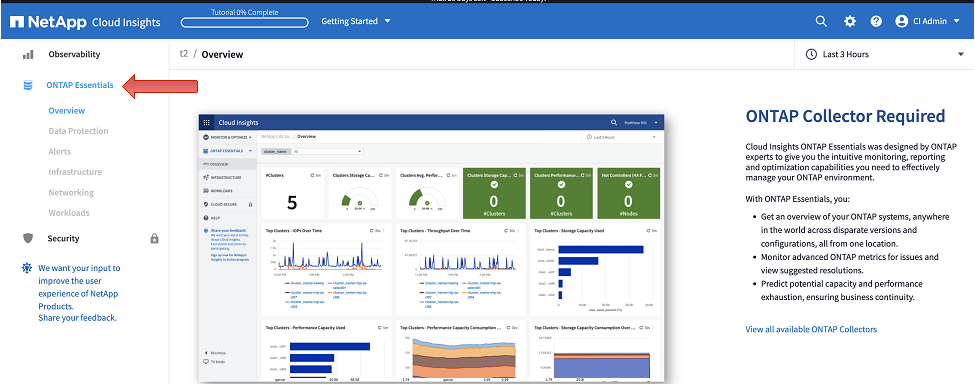Select ONTAP Essentials in the sidebar
This screenshot has width=975, height=385.
[x=80, y=85]
